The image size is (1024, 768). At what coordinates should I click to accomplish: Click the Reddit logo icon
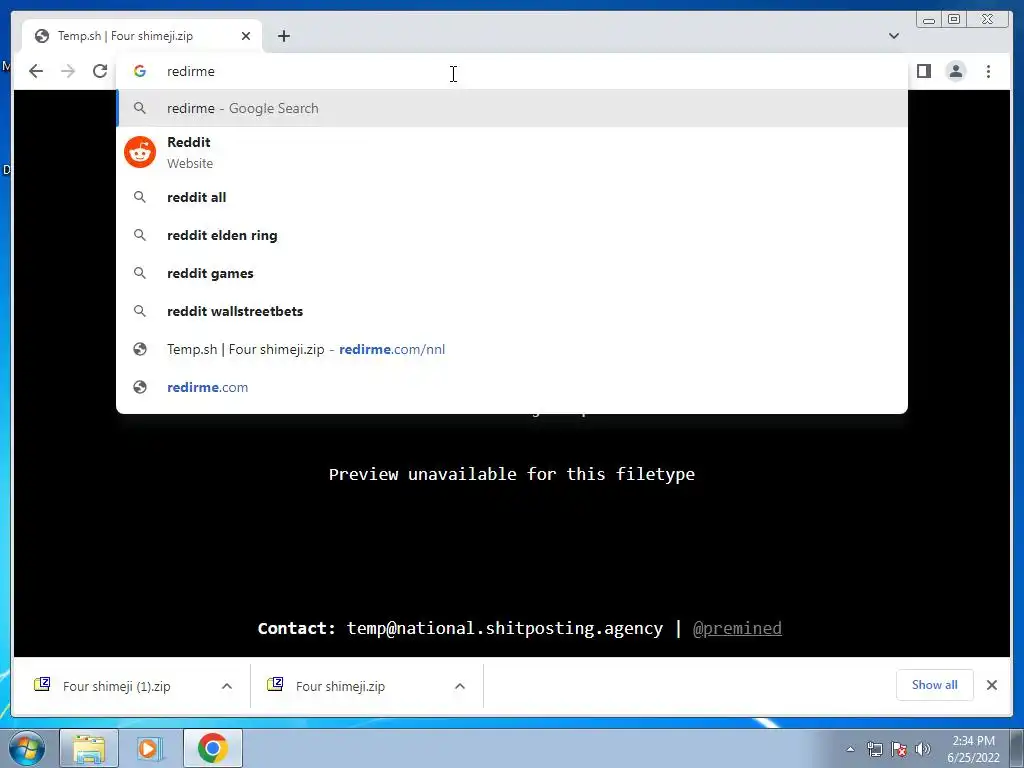click(x=140, y=152)
